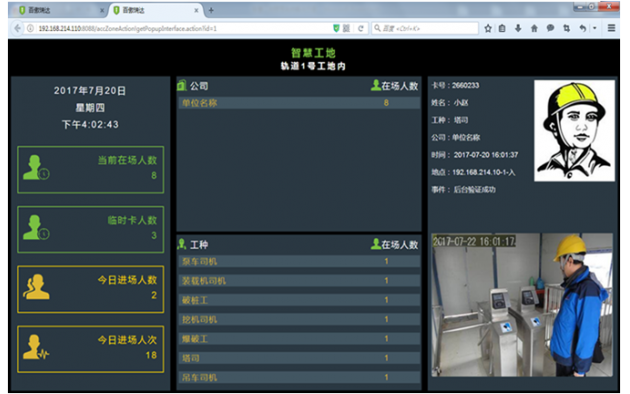
Task: Close the second active browser tab
Action: [x=196, y=10]
